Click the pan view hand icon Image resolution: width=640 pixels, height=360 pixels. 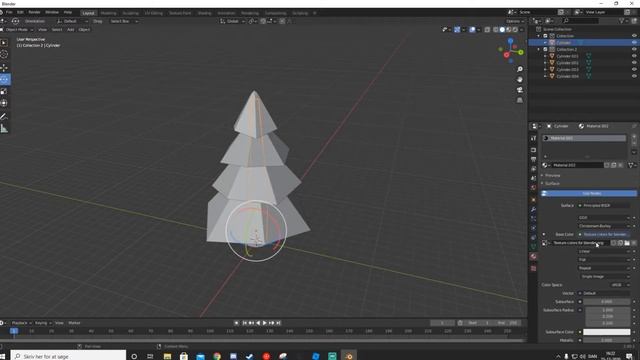tap(520, 80)
